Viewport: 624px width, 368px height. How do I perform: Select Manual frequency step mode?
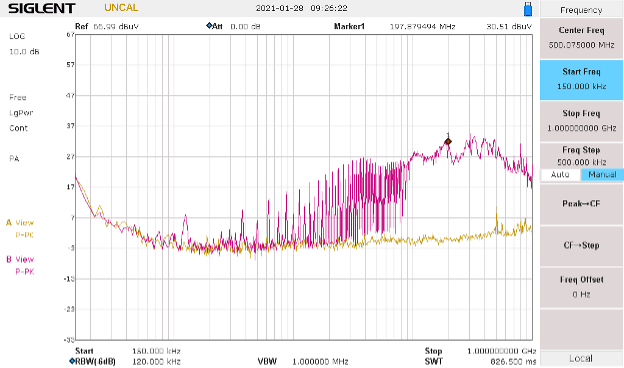[x=602, y=174]
